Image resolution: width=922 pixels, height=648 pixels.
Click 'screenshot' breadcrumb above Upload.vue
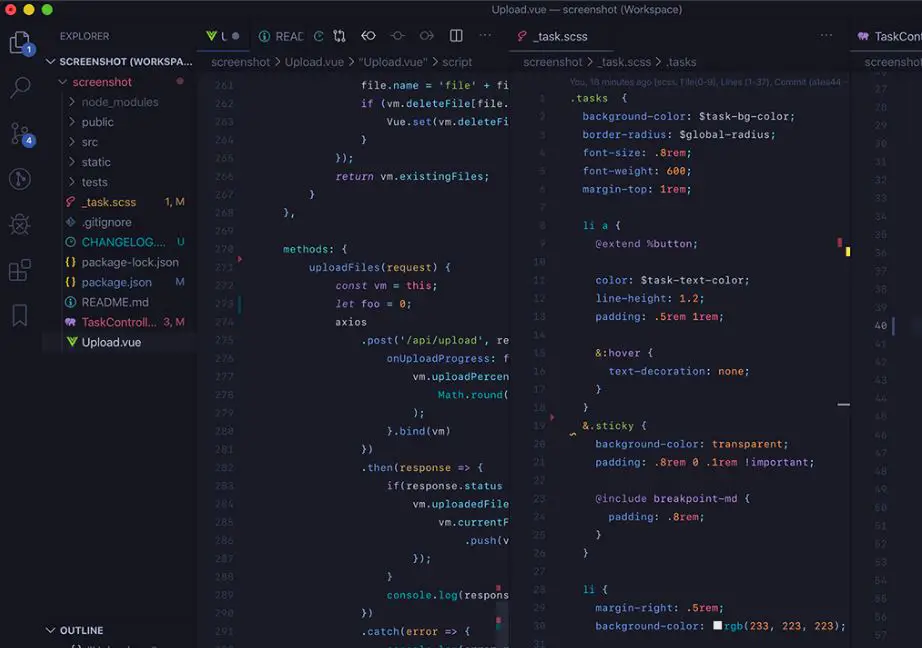pos(240,62)
